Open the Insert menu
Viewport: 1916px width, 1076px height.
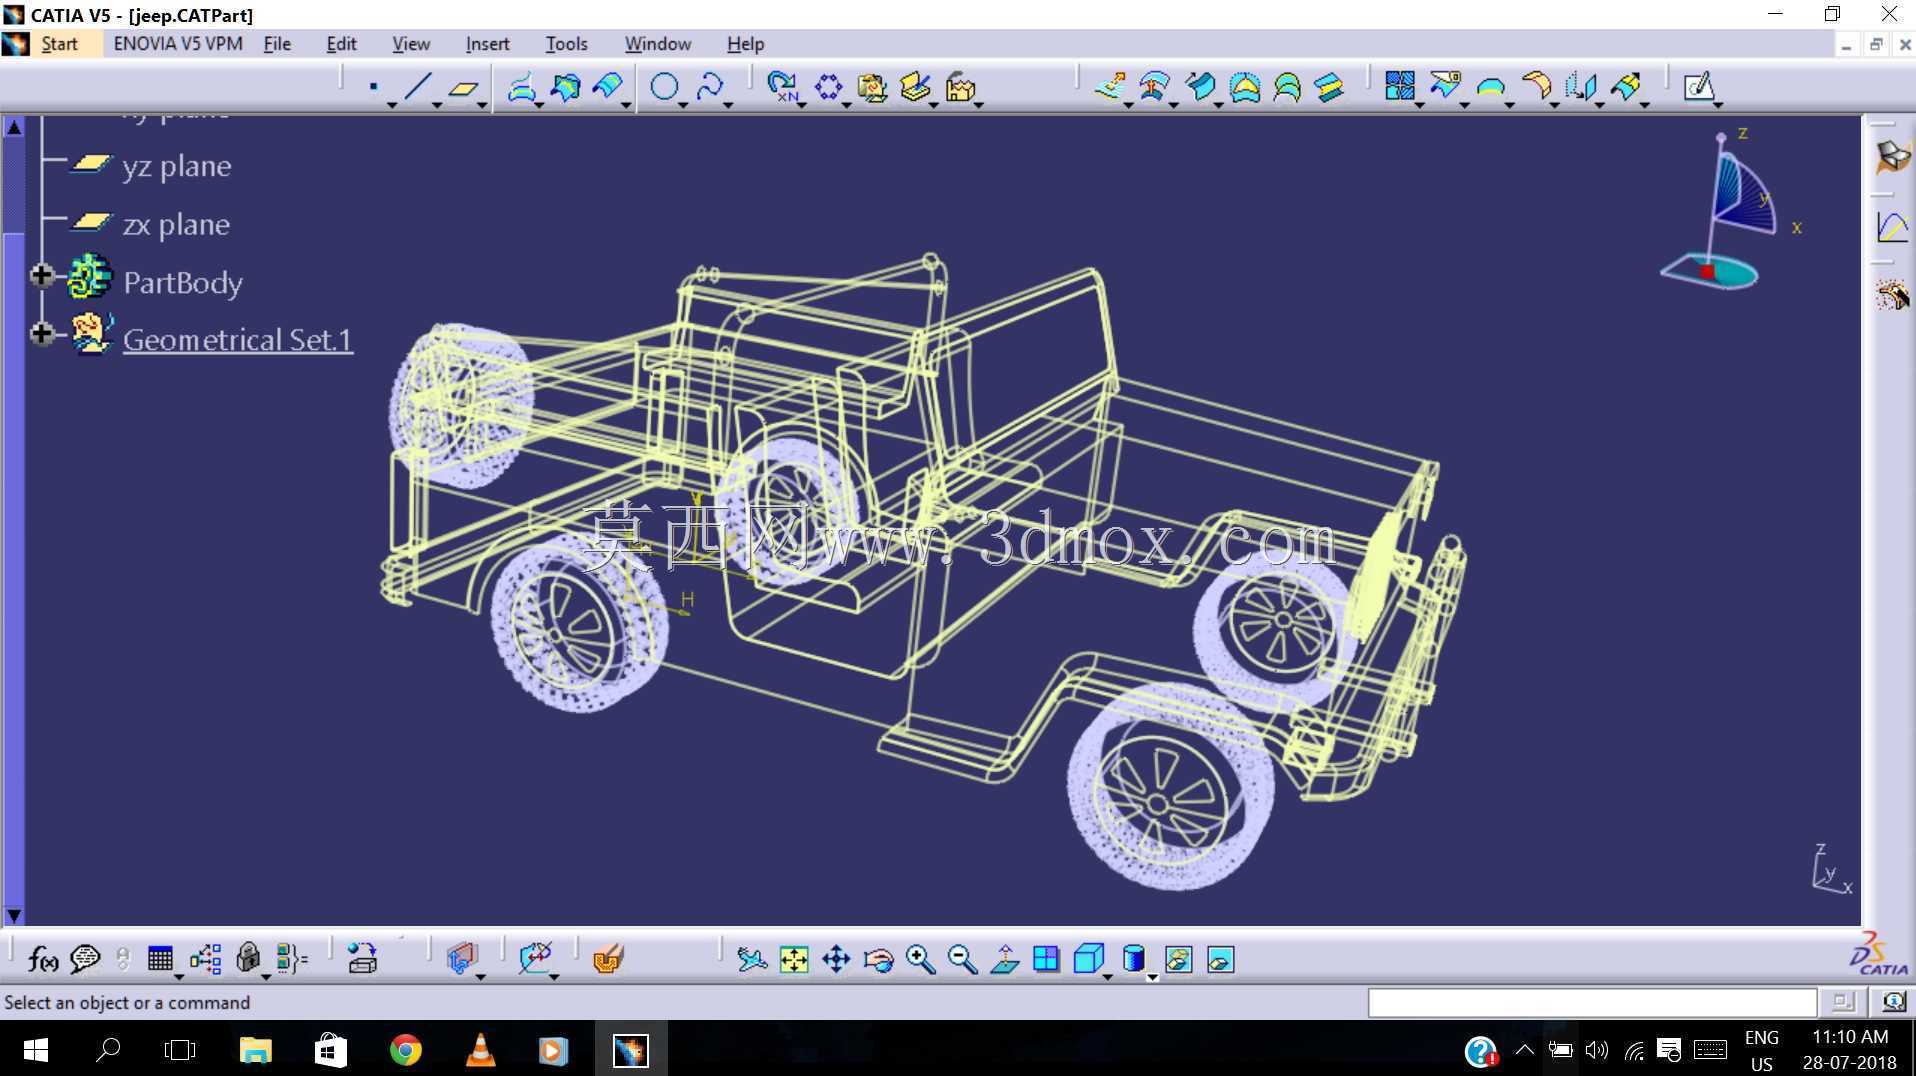(x=487, y=44)
